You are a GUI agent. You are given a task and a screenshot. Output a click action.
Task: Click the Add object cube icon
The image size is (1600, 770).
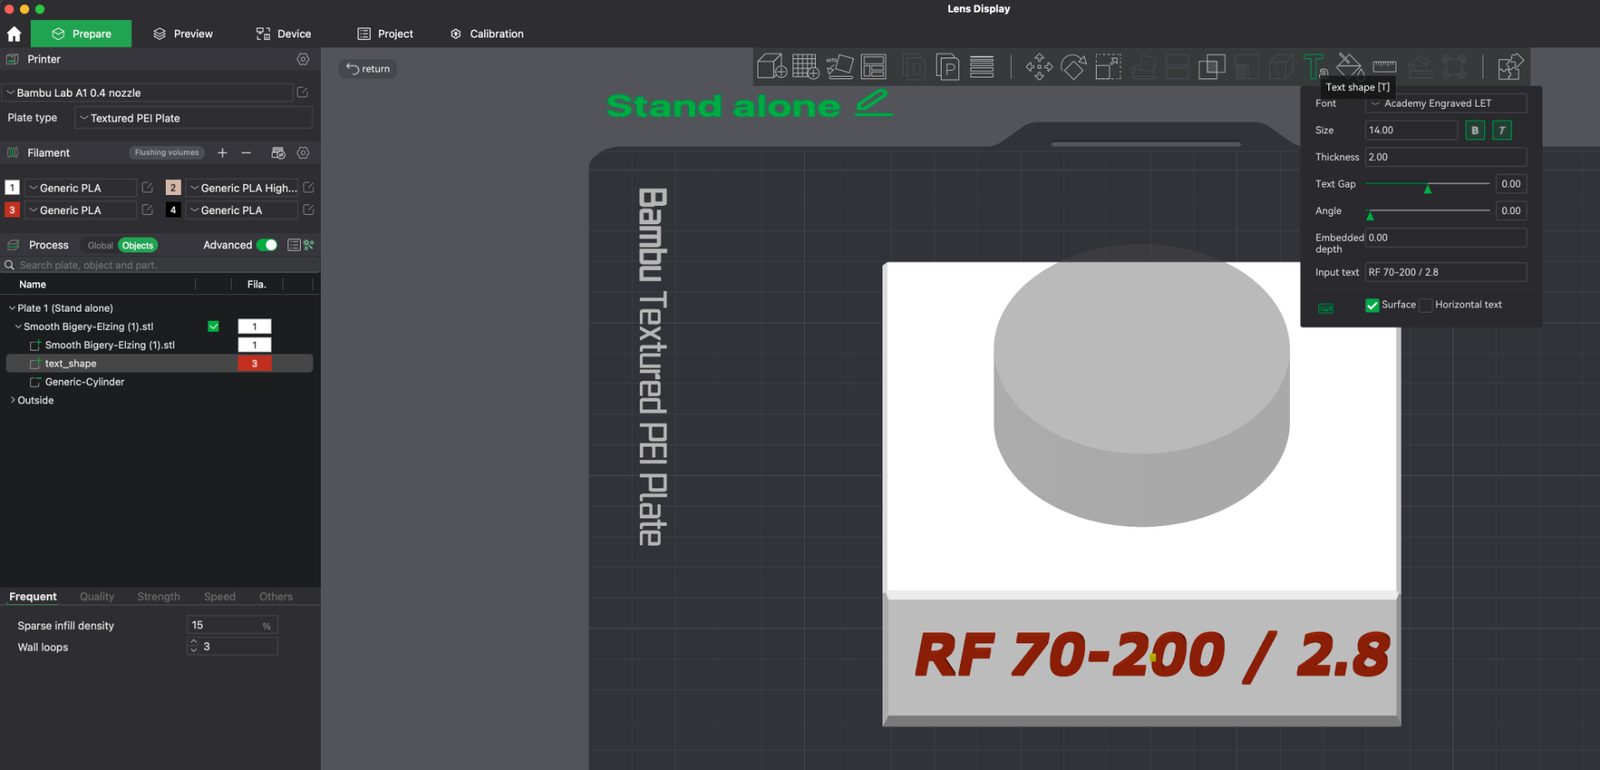[771, 67]
